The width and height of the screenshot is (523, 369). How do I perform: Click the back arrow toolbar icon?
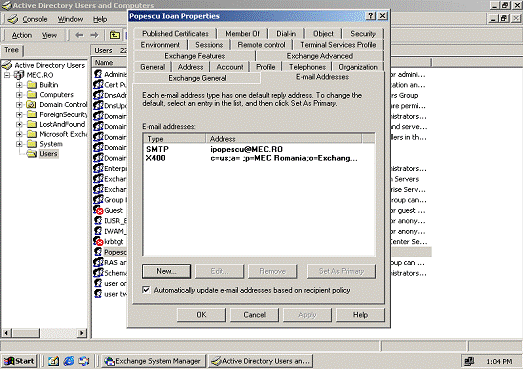(x=79, y=35)
